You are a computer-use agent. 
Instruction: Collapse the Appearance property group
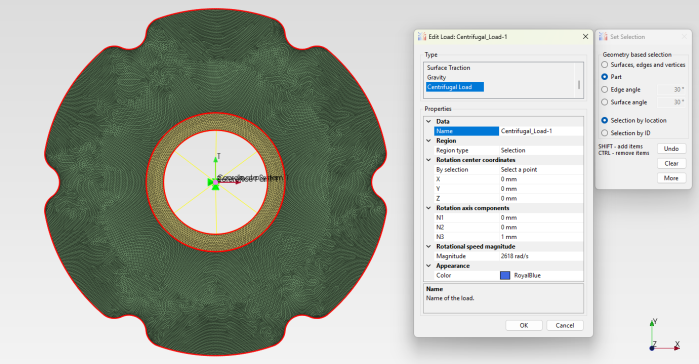(428, 266)
